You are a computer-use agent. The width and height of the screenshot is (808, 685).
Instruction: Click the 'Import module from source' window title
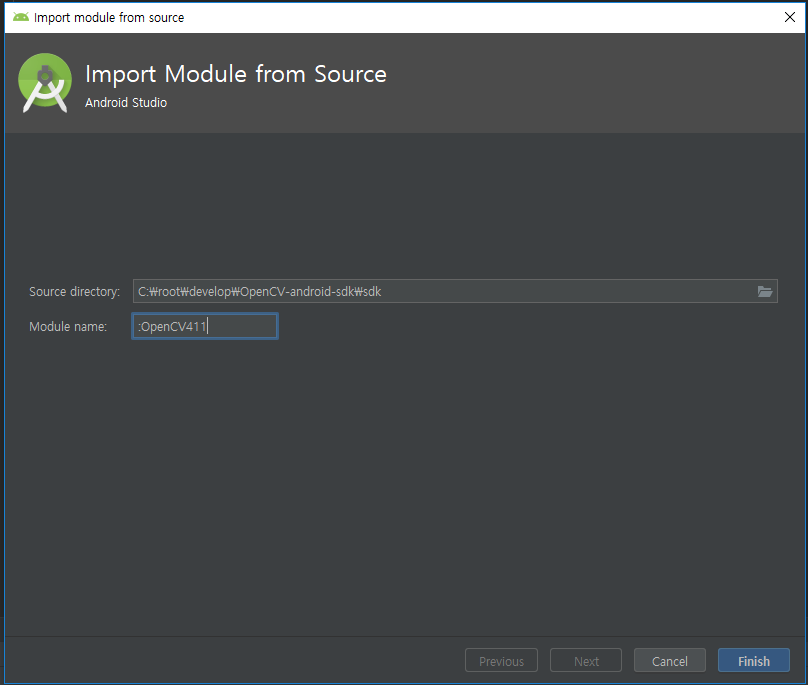click(x=109, y=18)
